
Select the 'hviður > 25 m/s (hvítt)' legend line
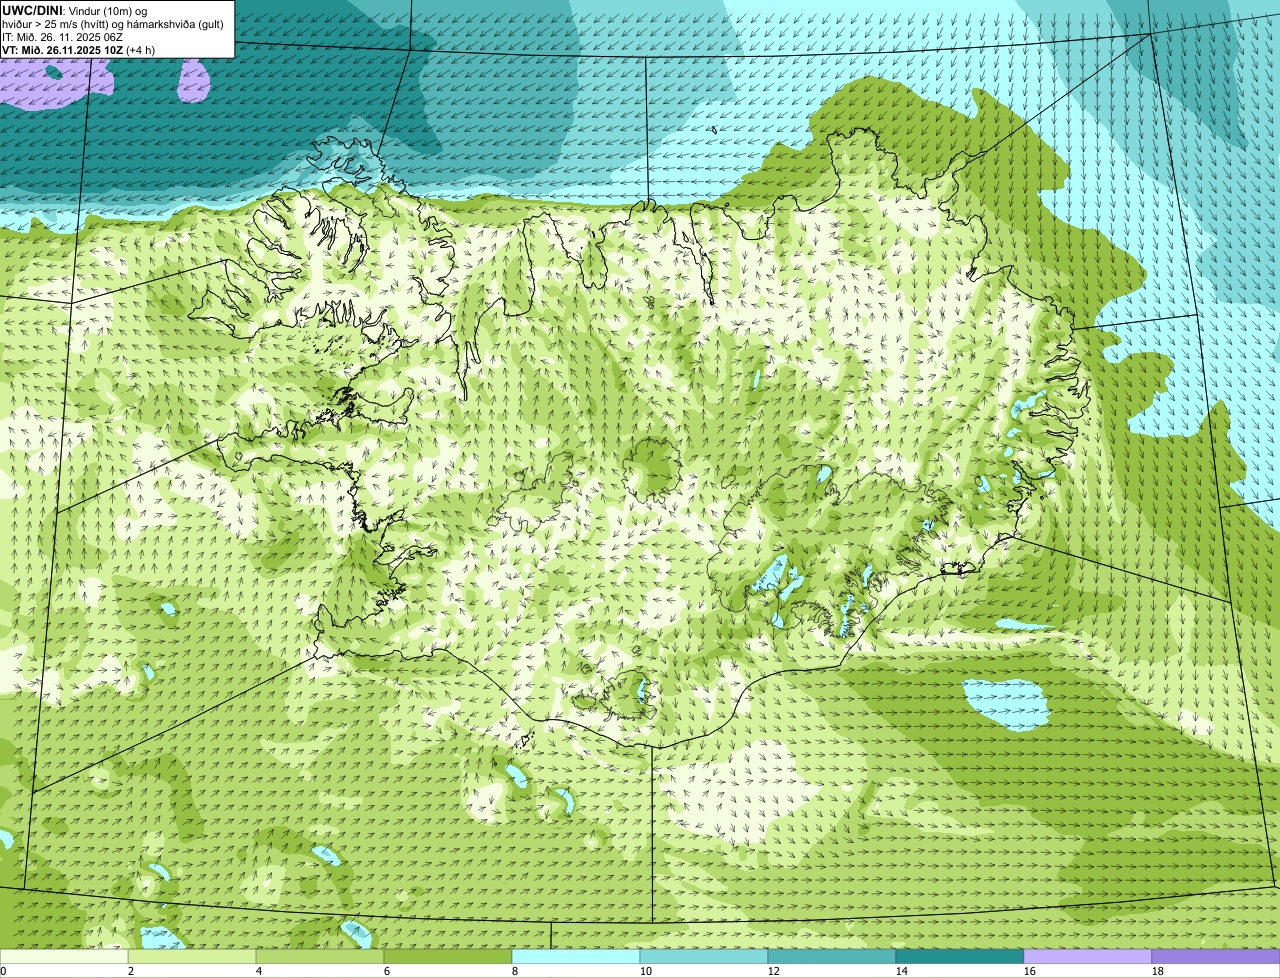coord(111,23)
